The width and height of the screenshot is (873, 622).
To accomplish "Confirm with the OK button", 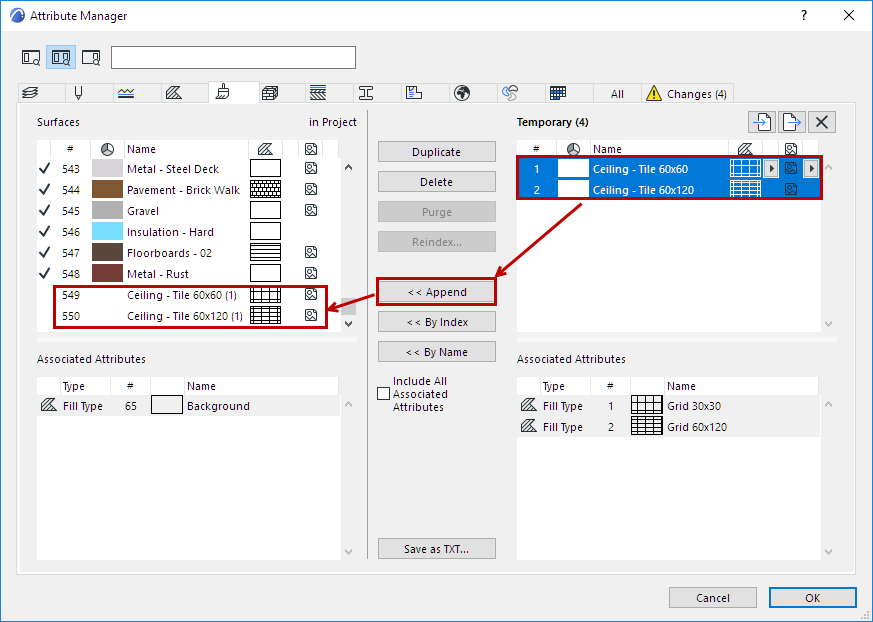I will pos(813,598).
